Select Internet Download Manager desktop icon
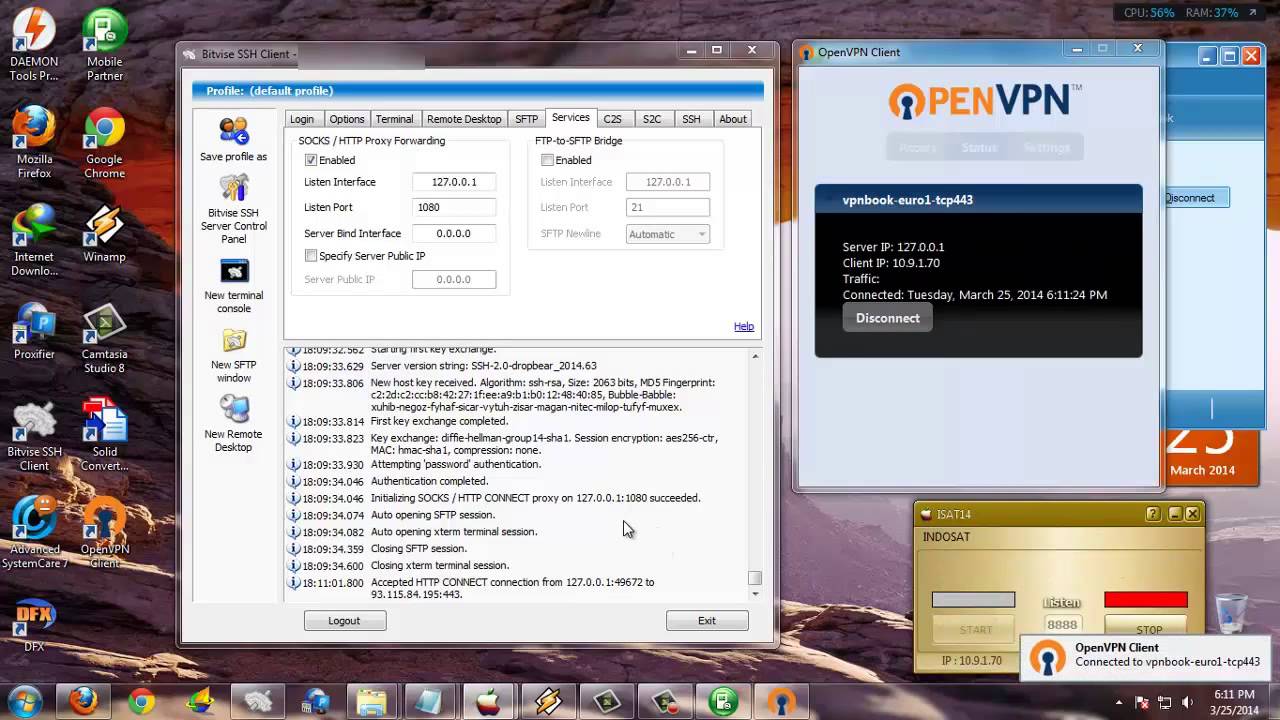The height and width of the screenshot is (720, 1280). pos(34,240)
